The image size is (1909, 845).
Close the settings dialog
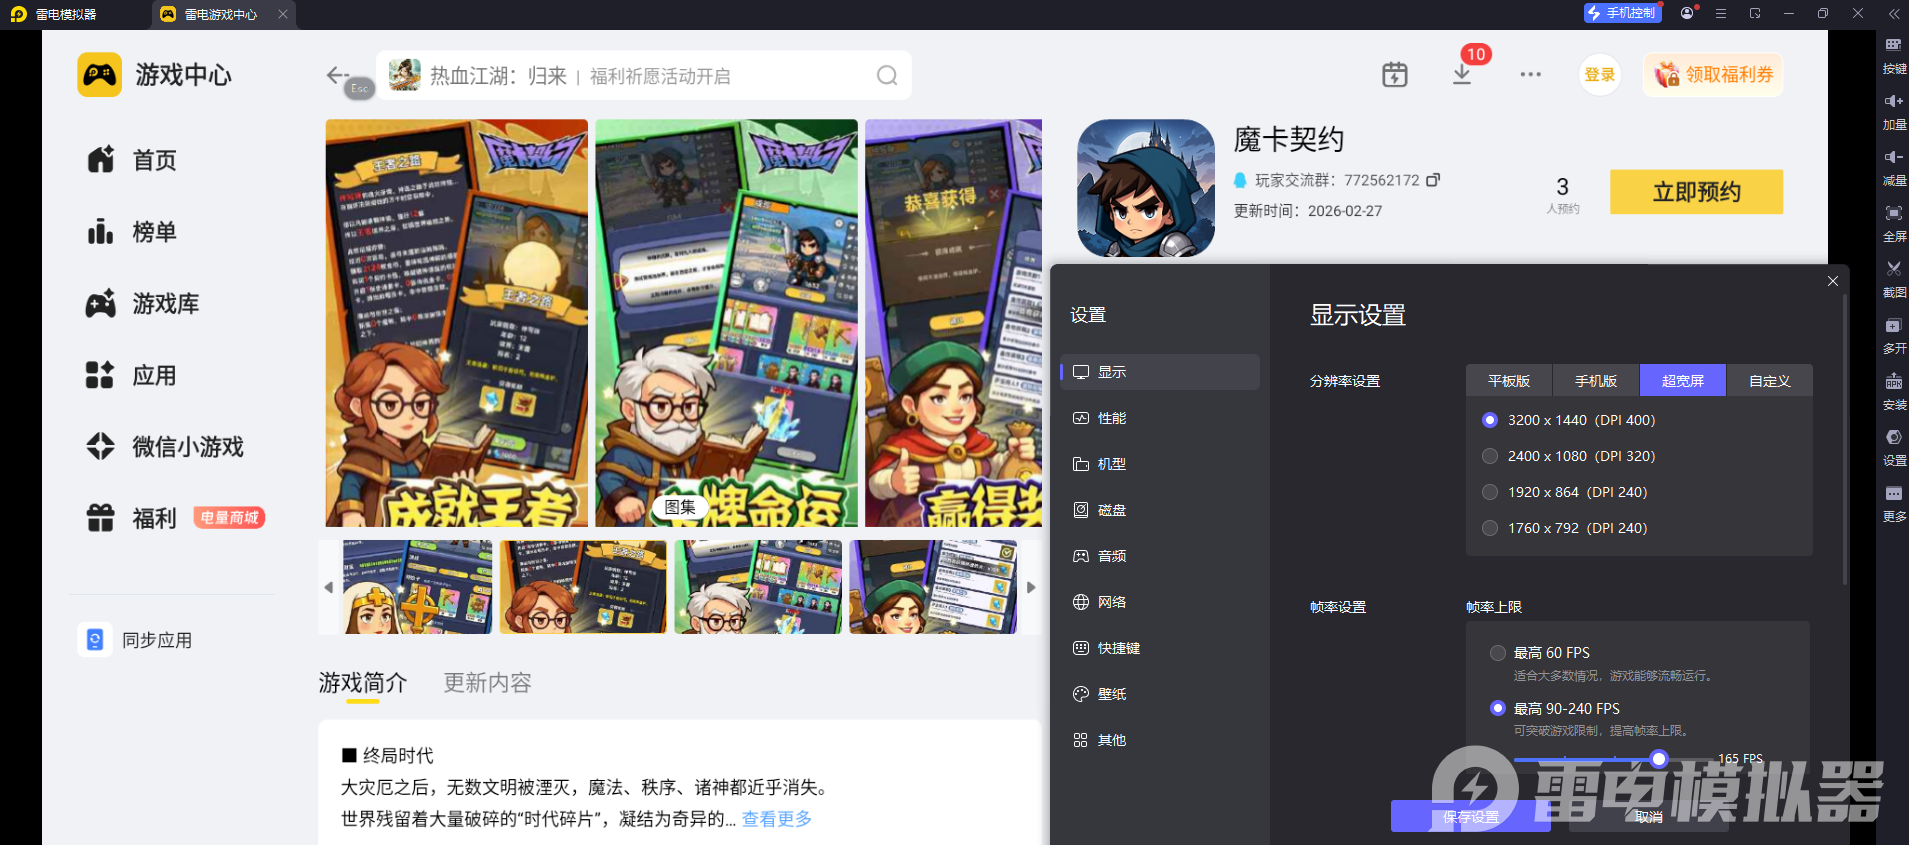1833,281
